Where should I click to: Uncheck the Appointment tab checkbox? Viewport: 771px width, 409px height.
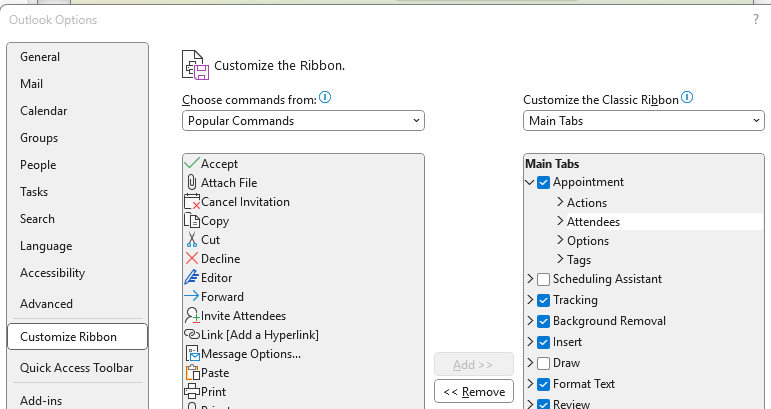tap(543, 182)
